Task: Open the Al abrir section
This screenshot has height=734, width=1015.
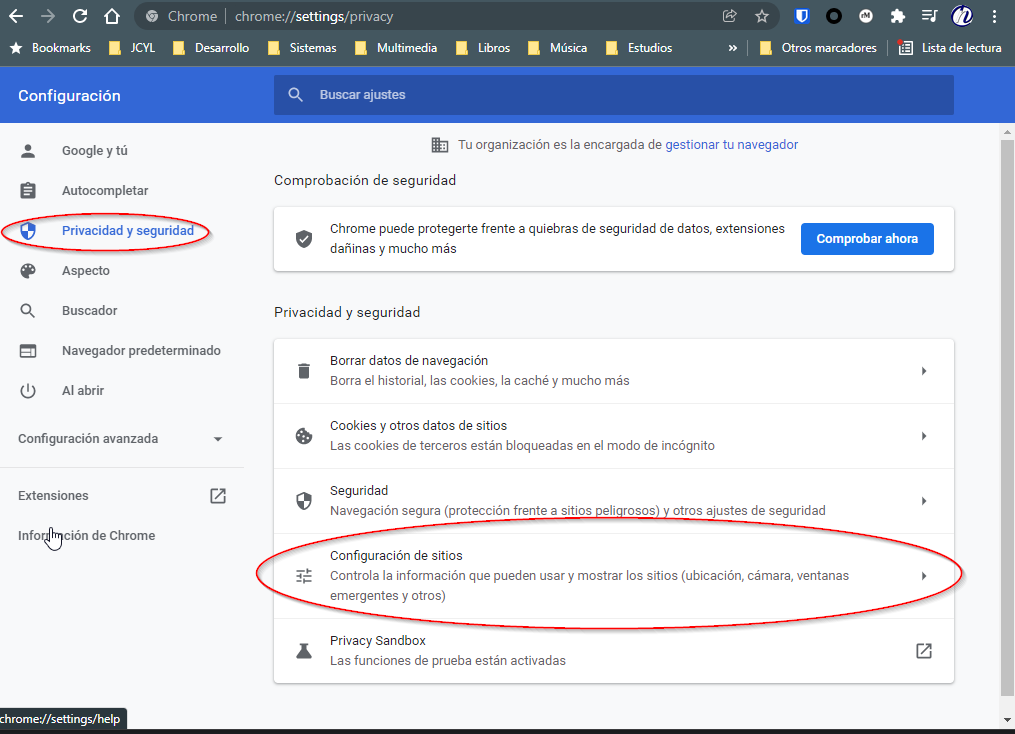Action: click(83, 391)
